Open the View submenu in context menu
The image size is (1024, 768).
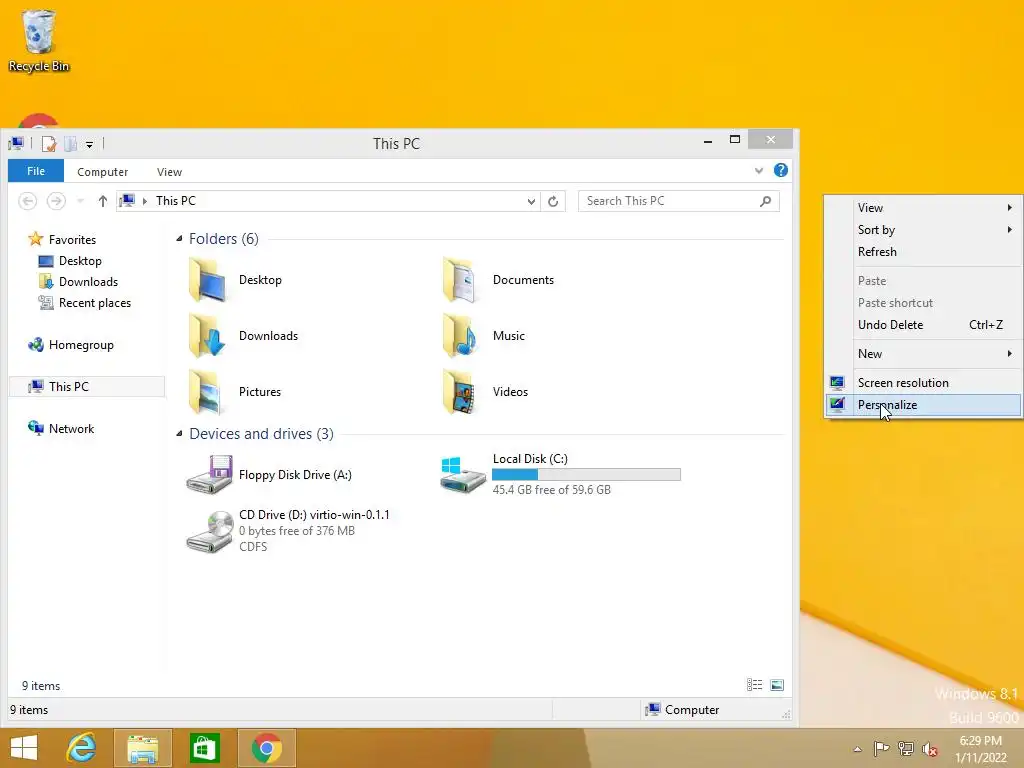tap(923, 208)
